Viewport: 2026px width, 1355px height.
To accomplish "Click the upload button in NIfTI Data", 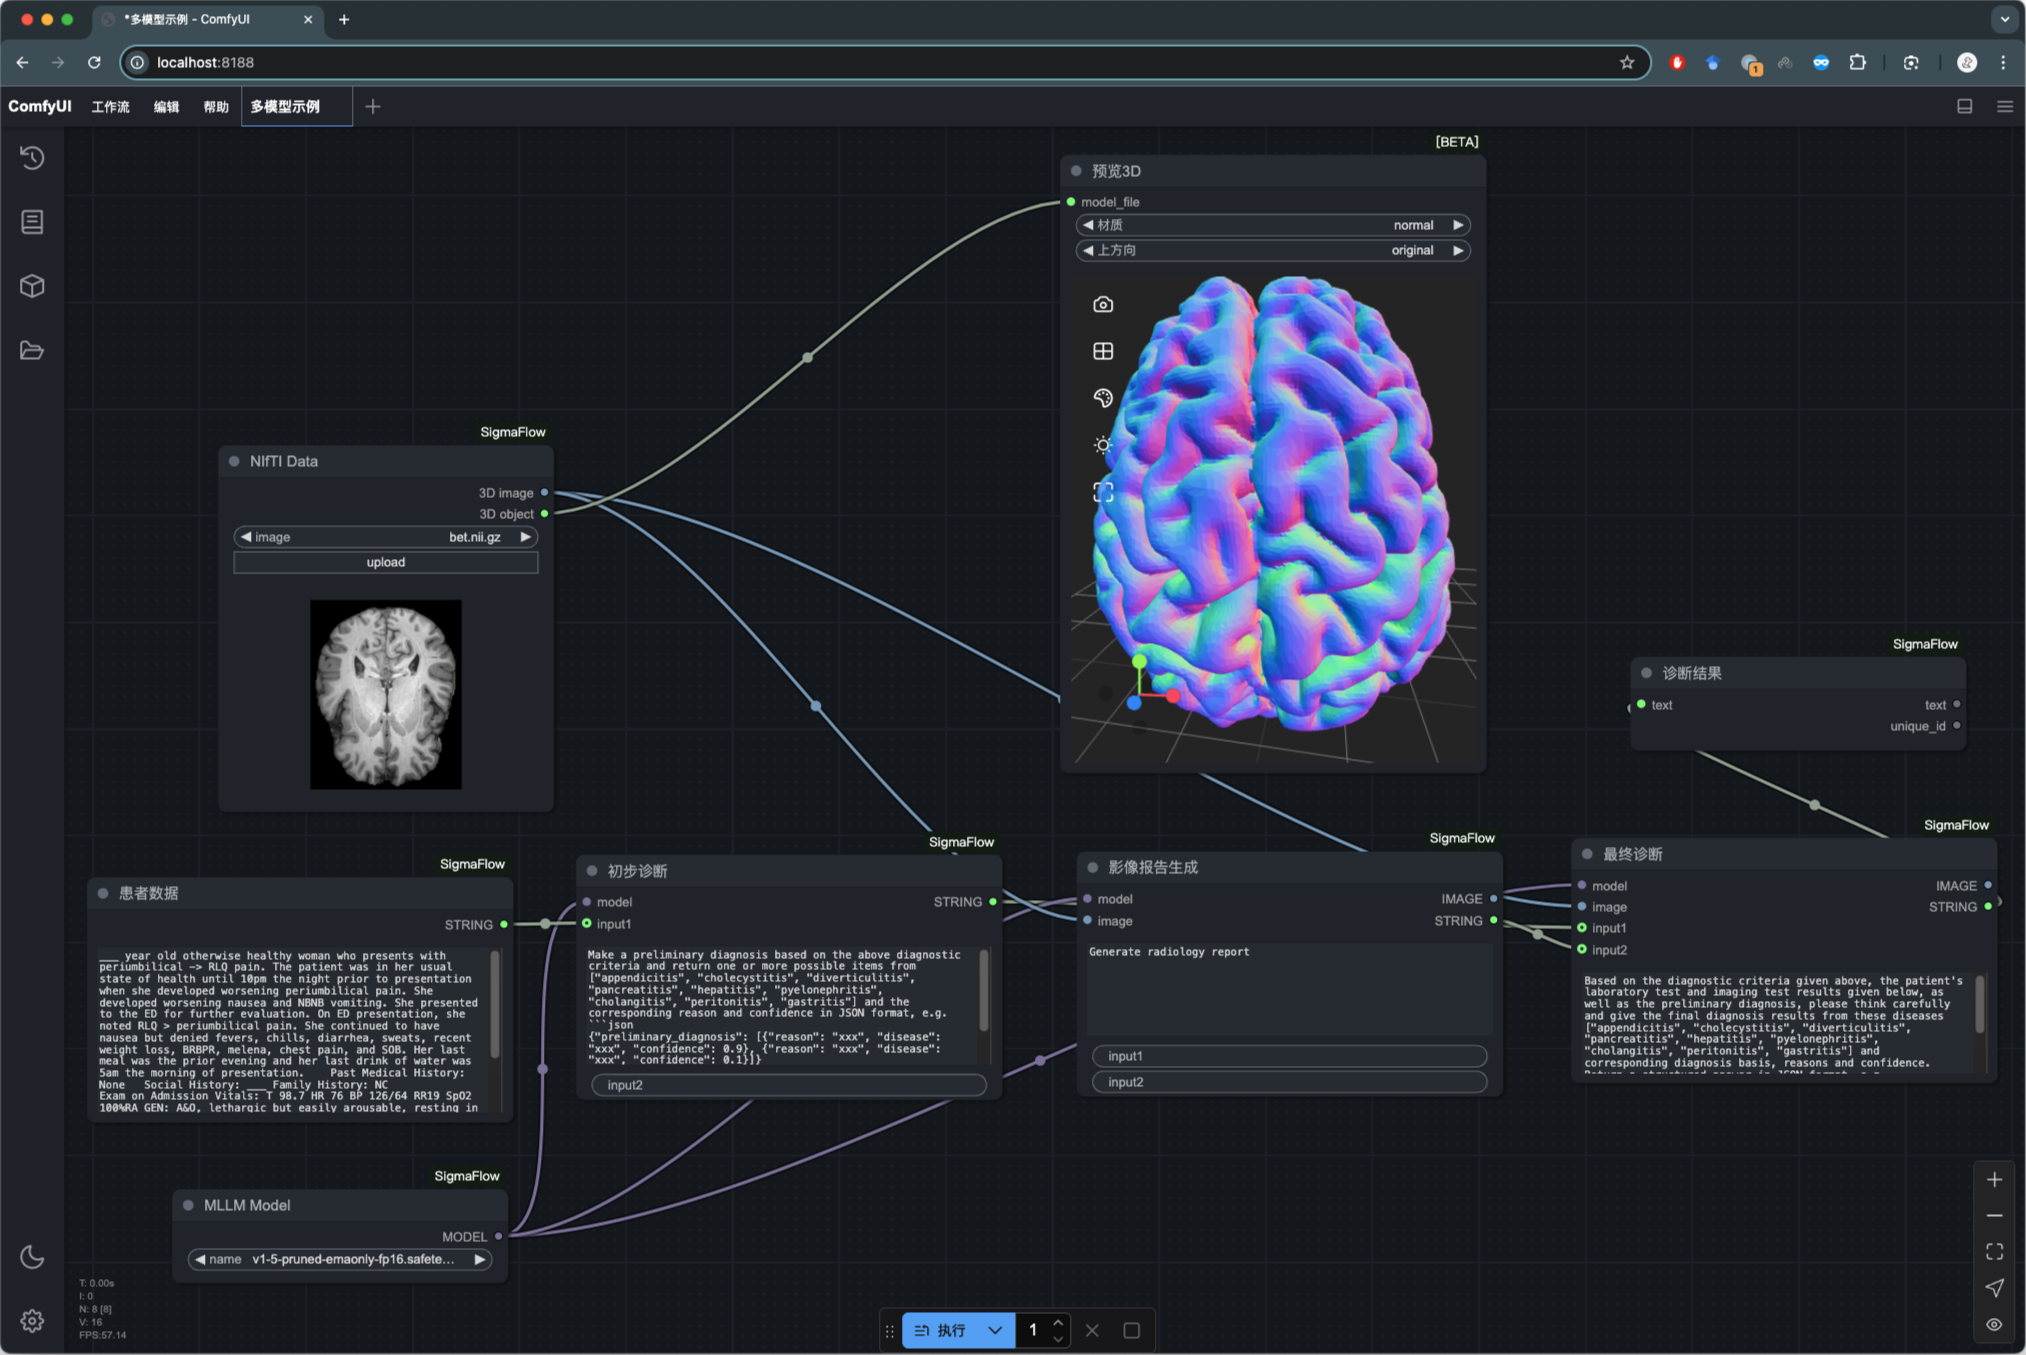I will coord(386,562).
